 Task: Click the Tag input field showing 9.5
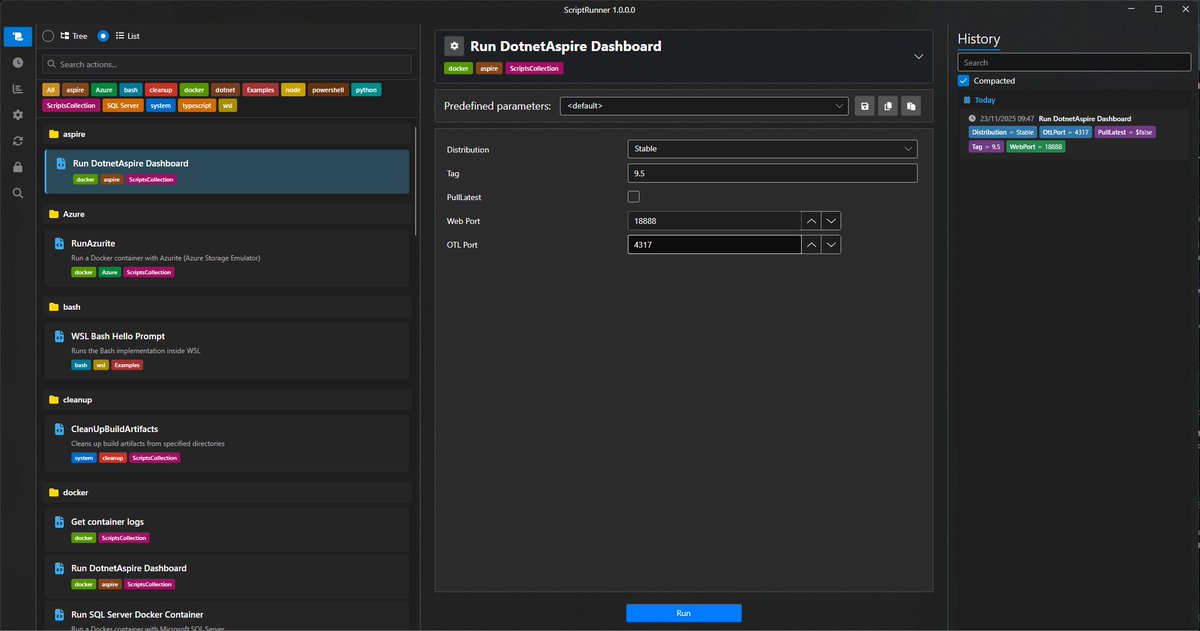coord(772,173)
